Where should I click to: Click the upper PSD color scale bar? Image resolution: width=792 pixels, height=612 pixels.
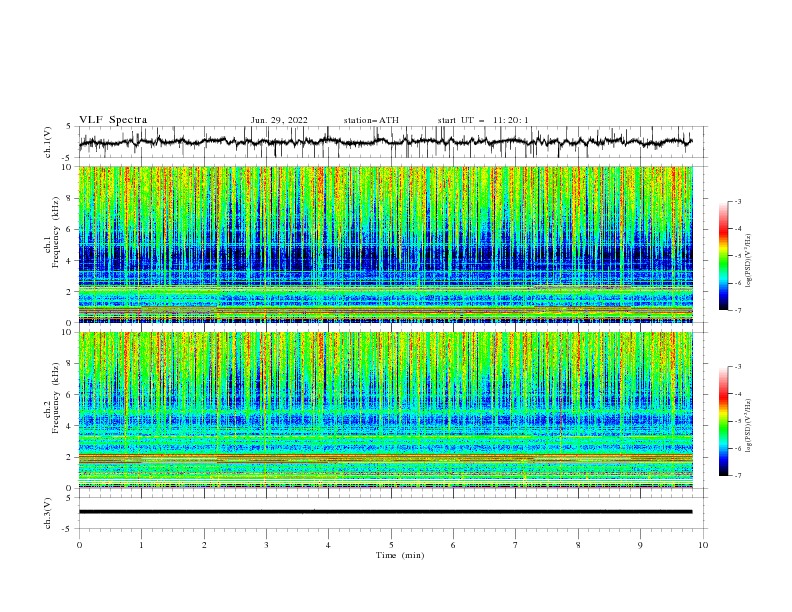point(723,256)
